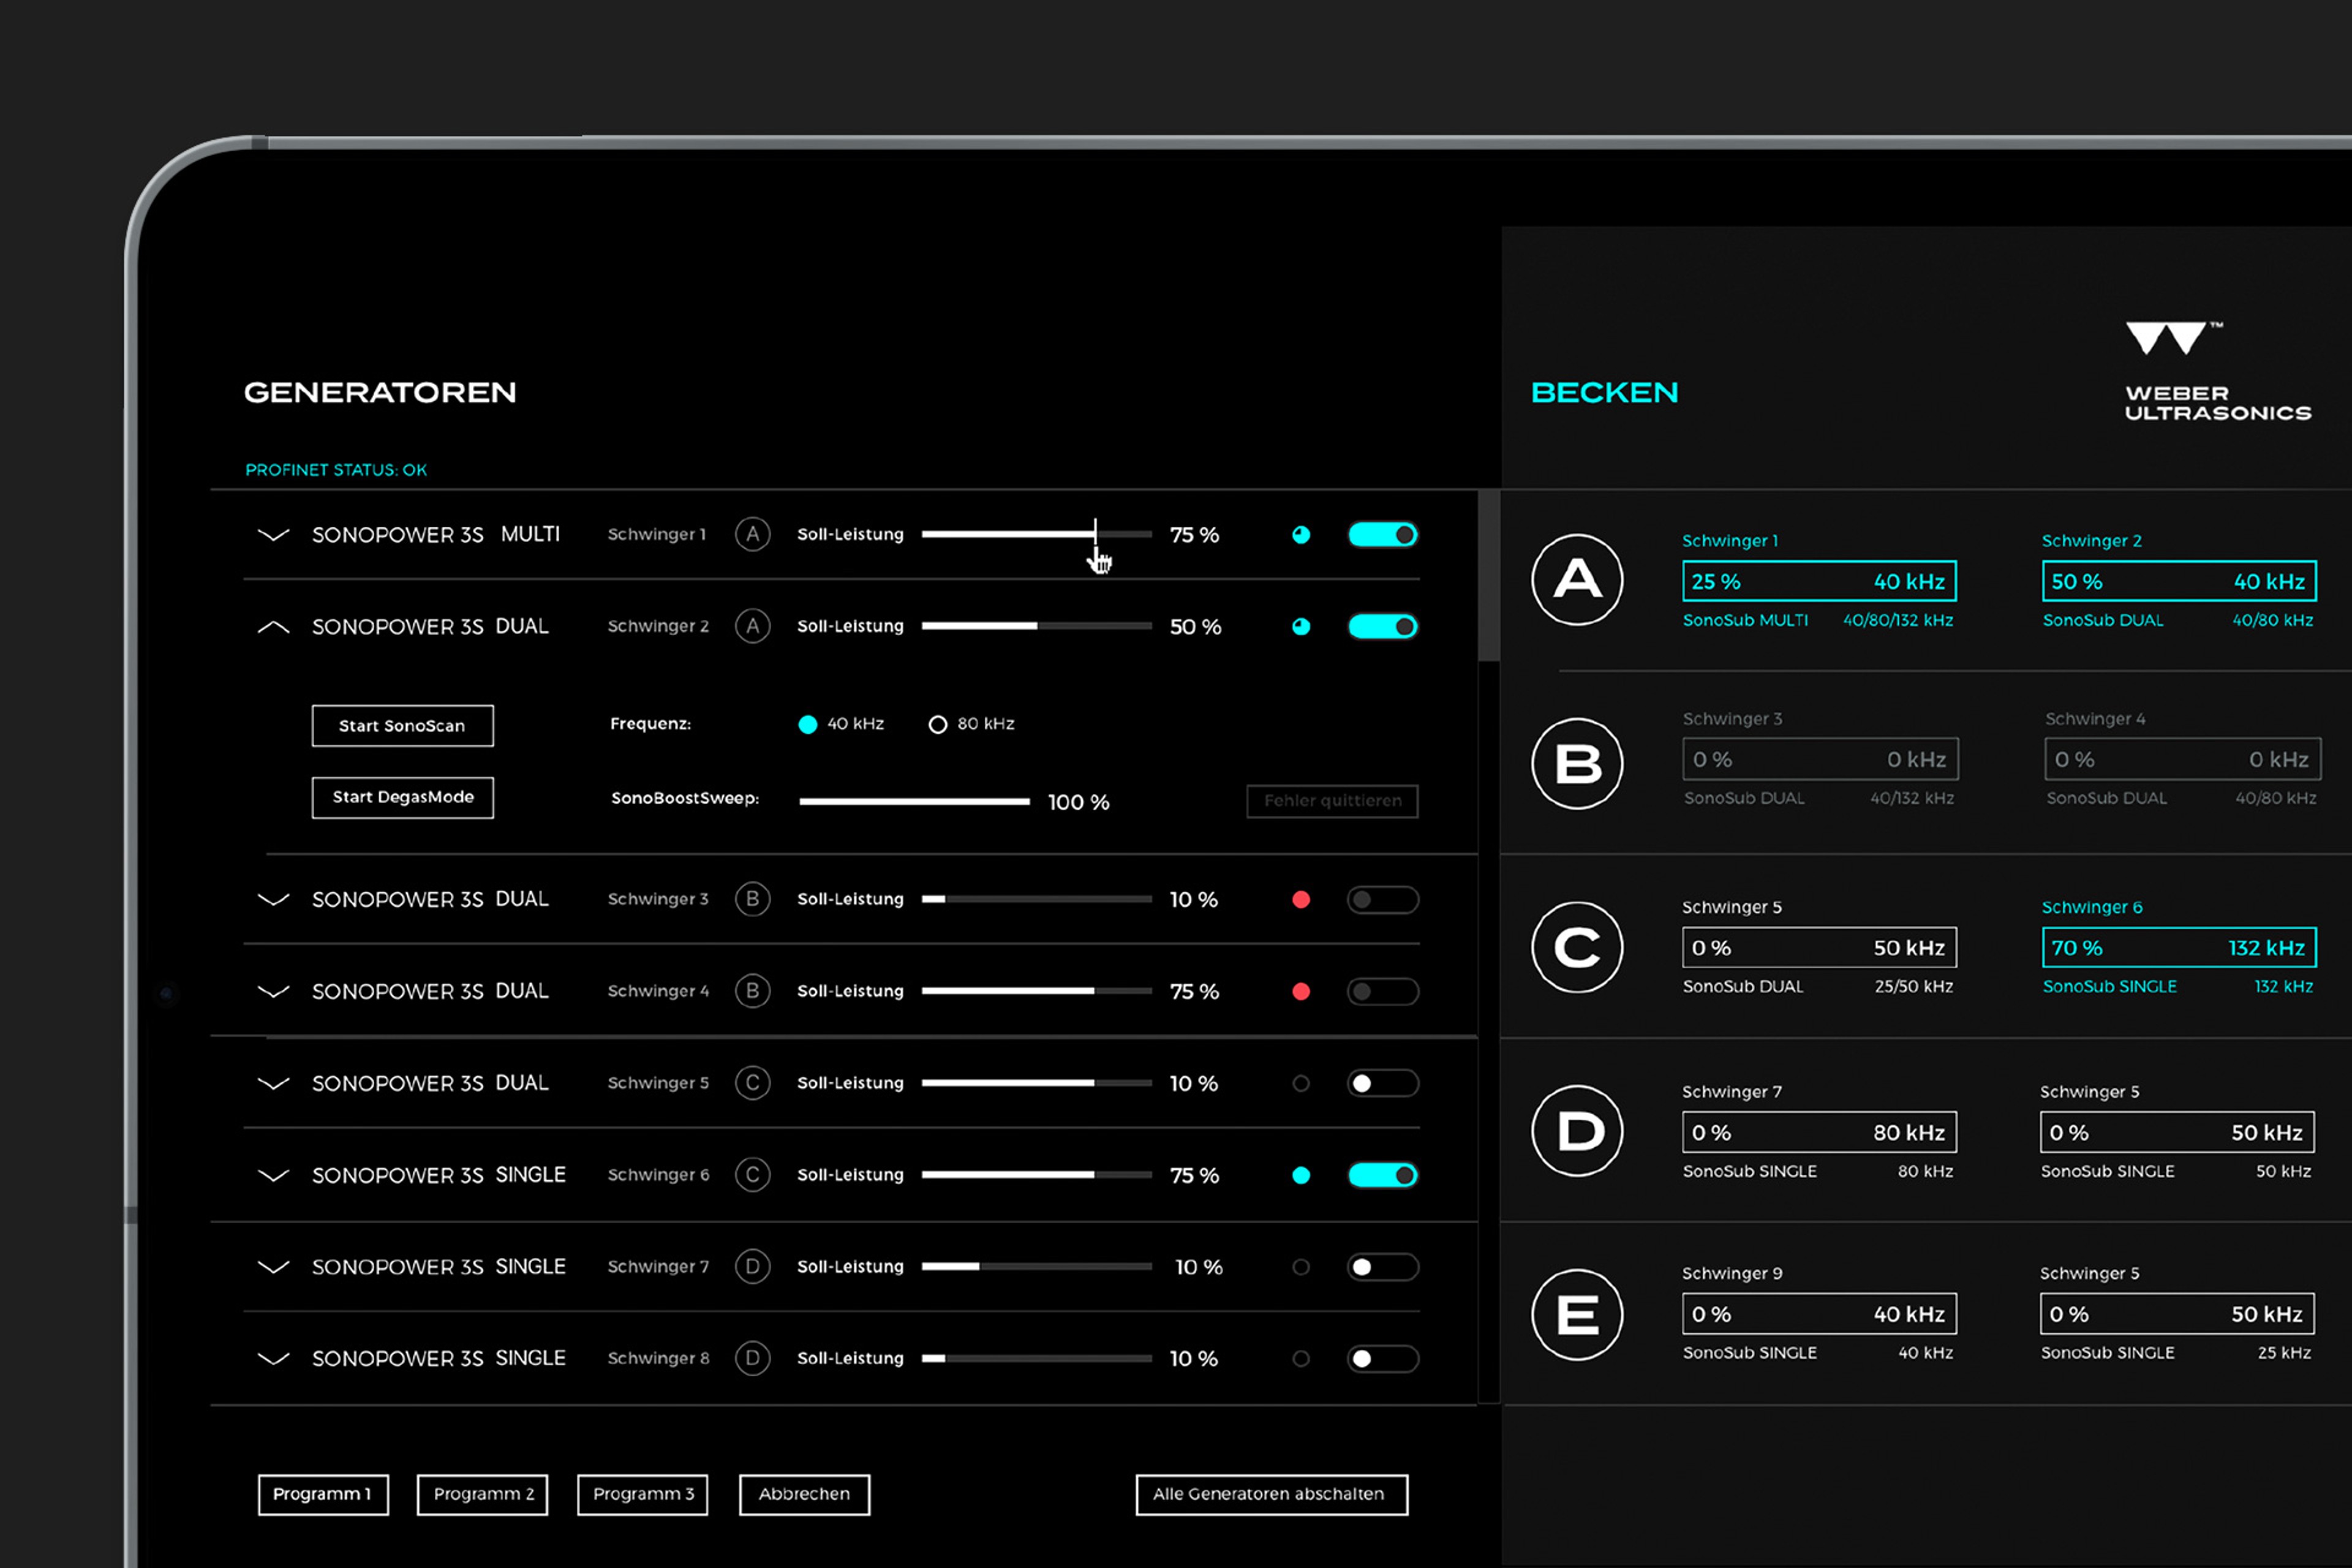Select the Becken E circle icon
The height and width of the screenshot is (1568, 2352).
click(1577, 1314)
